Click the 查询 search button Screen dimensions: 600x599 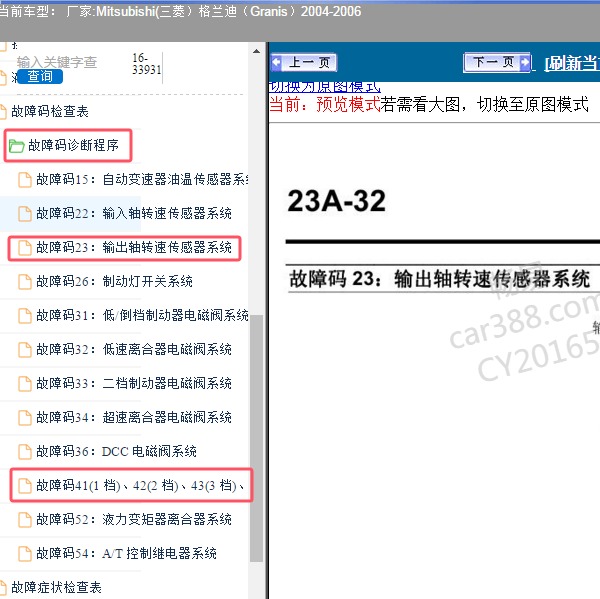click(40, 76)
